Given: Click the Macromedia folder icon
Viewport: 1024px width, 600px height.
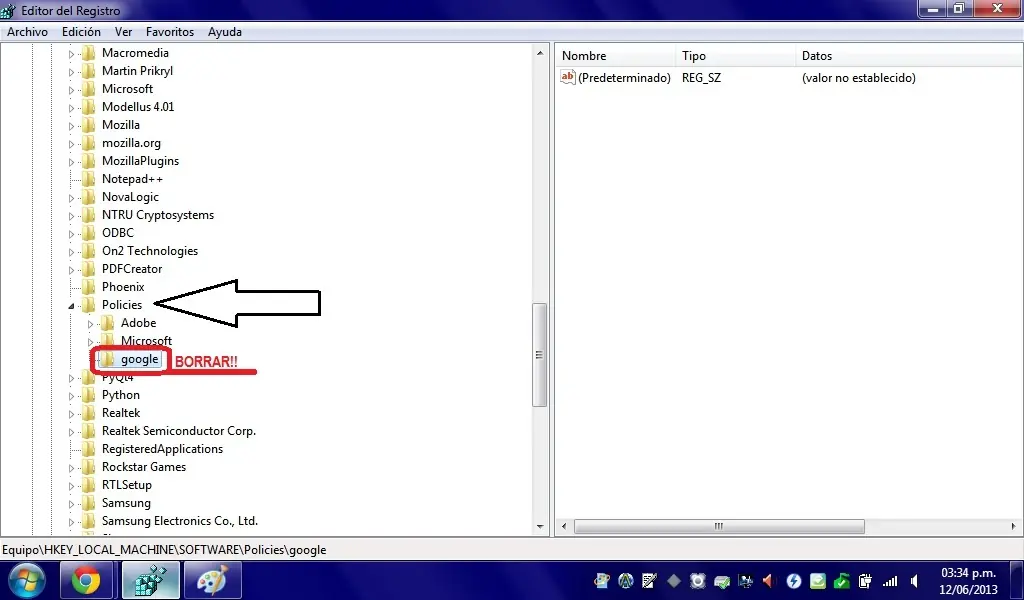Looking at the screenshot, I should pos(88,53).
